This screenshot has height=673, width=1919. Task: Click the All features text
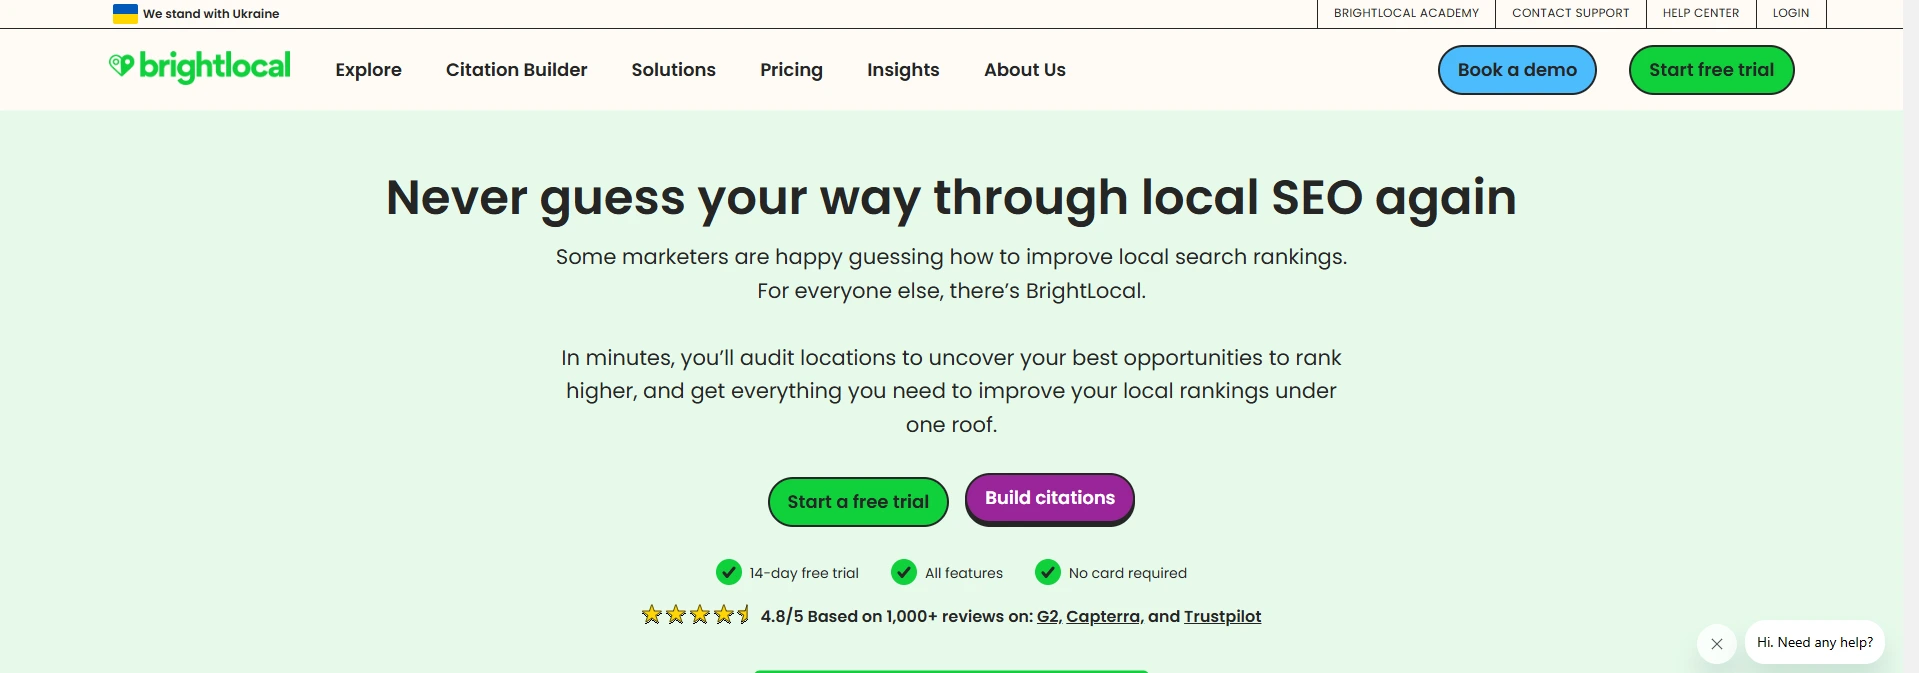pyautogui.click(x=964, y=573)
